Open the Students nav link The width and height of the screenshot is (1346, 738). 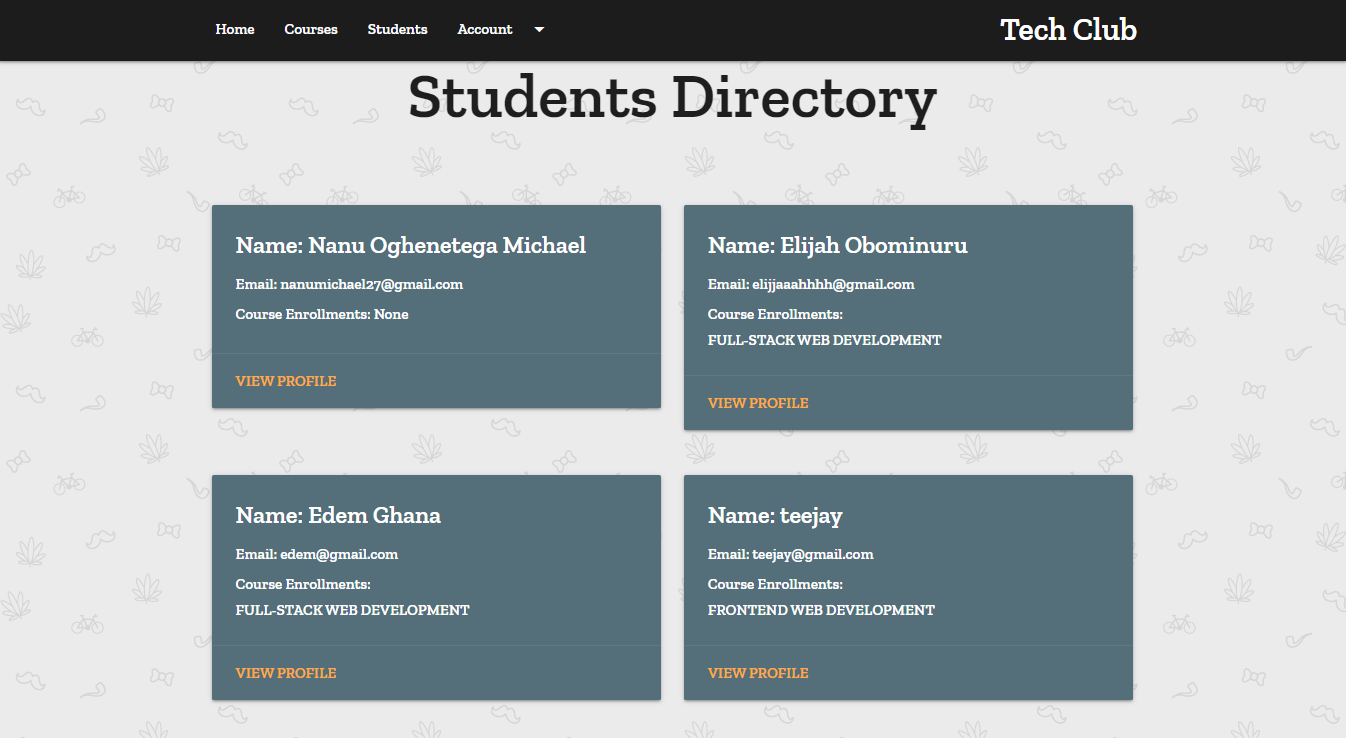397,29
